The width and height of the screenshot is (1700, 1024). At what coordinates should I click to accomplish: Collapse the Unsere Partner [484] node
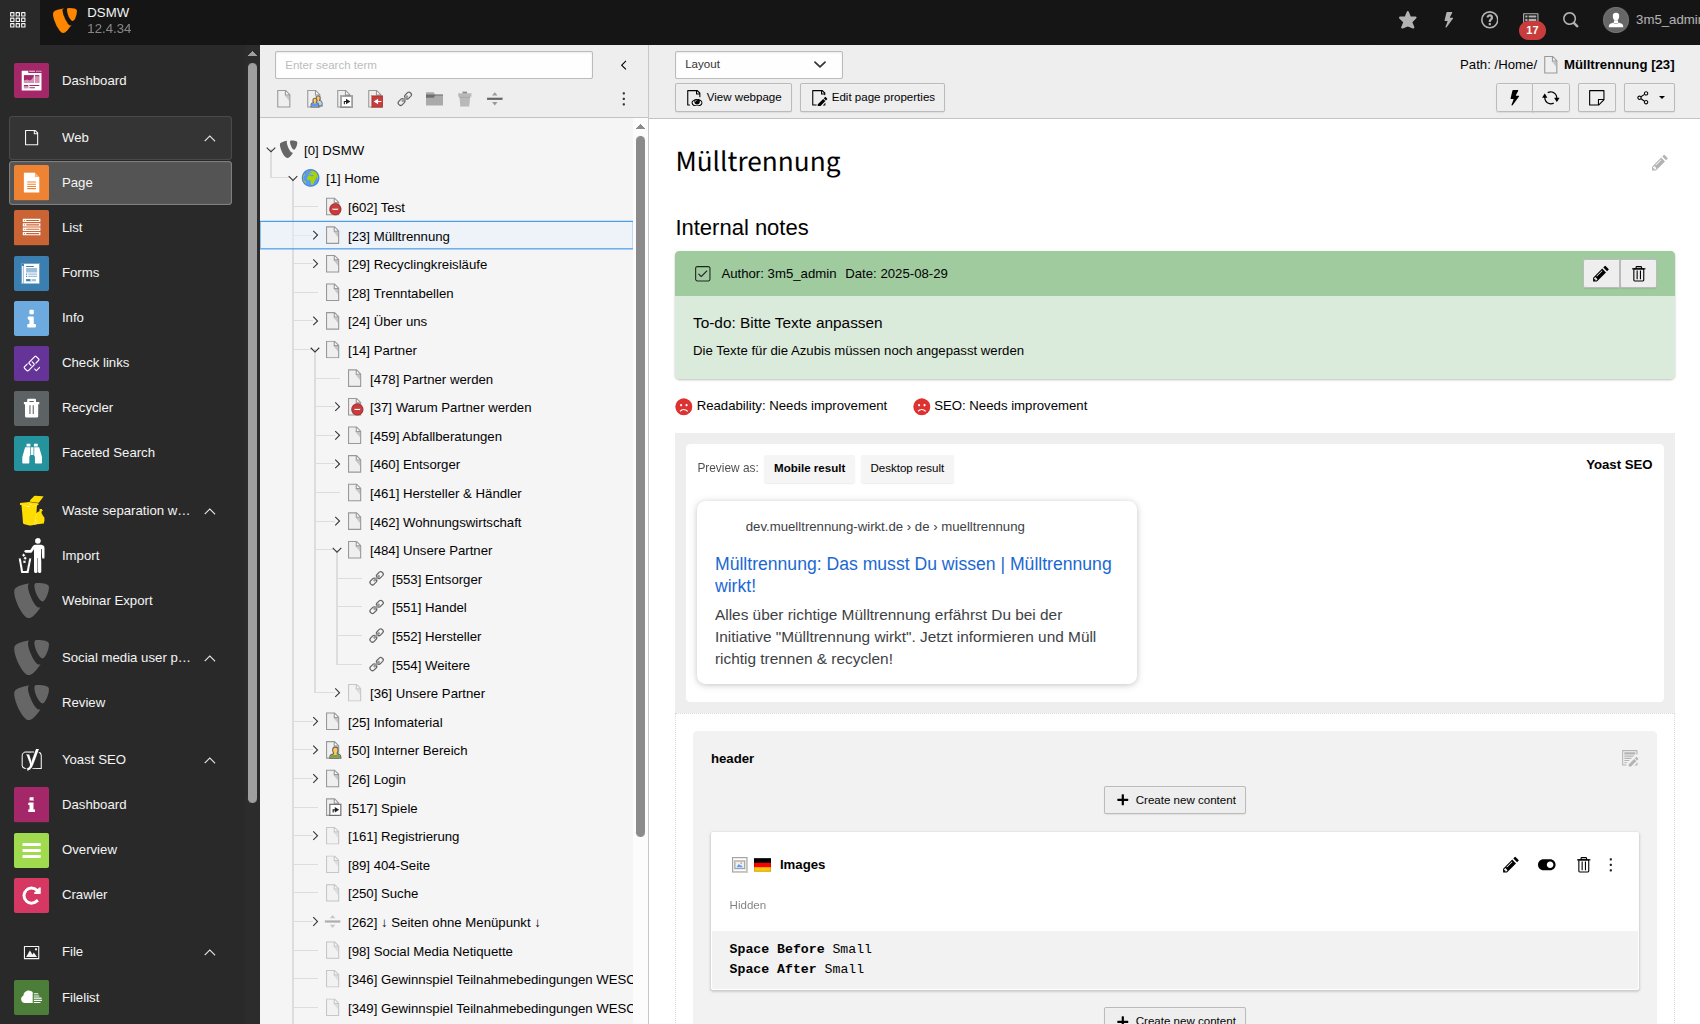coord(337,551)
